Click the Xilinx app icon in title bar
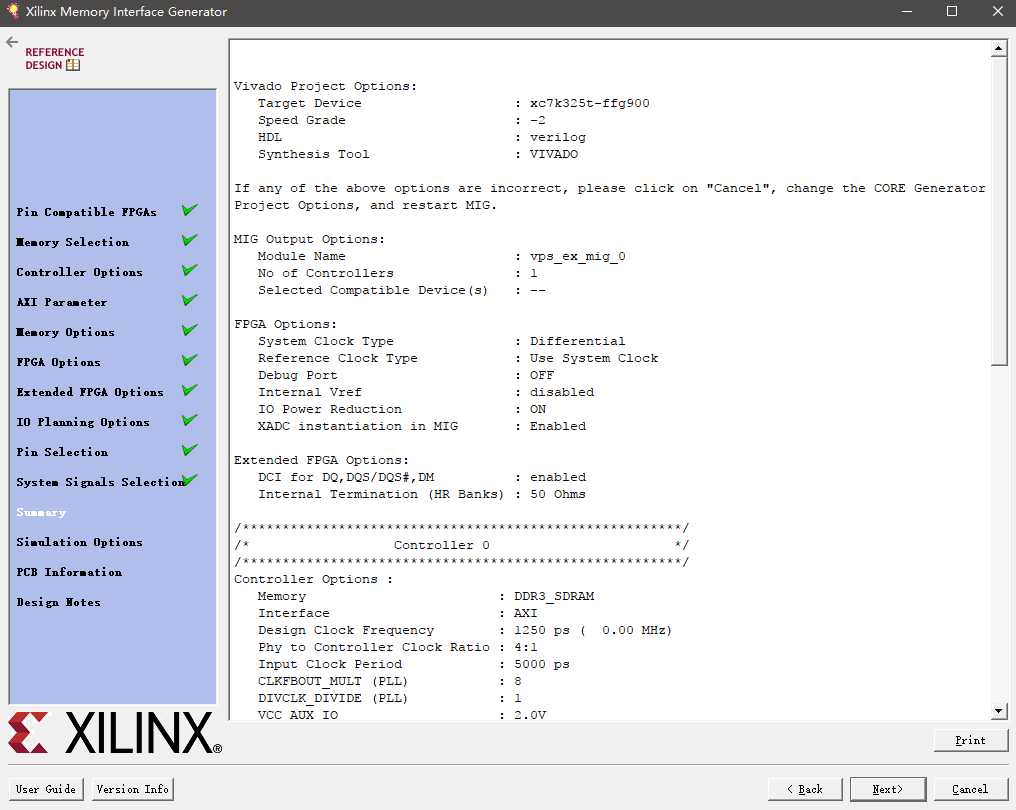The image size is (1016, 810). pos(12,11)
